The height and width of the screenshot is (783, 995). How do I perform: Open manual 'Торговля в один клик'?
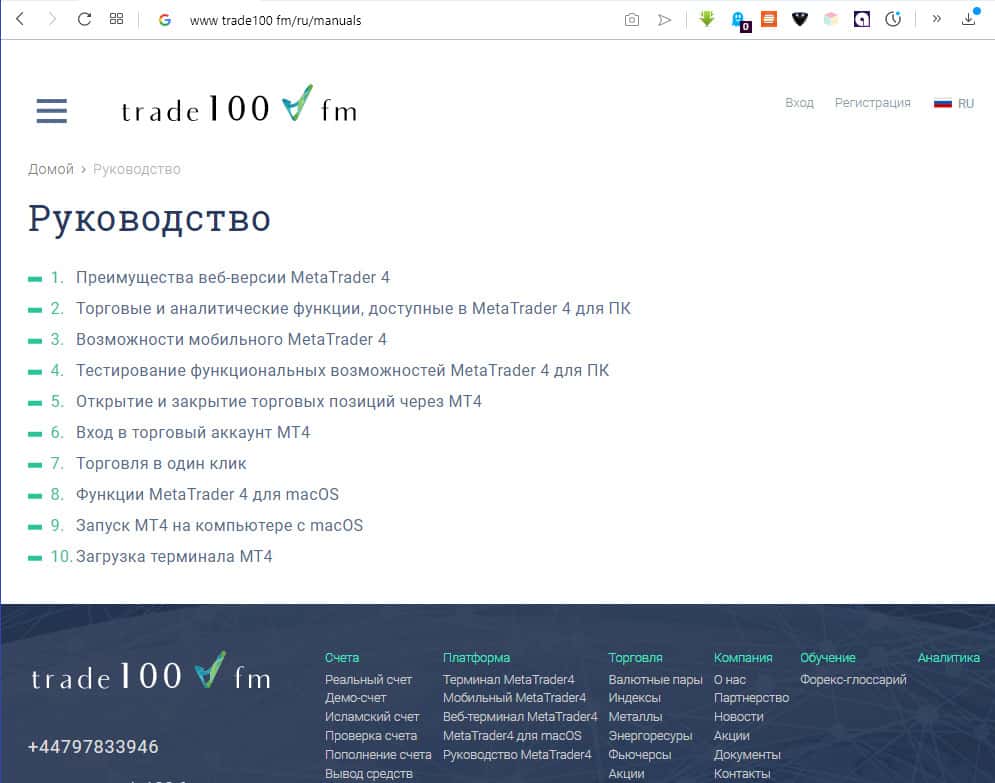[x=161, y=463]
